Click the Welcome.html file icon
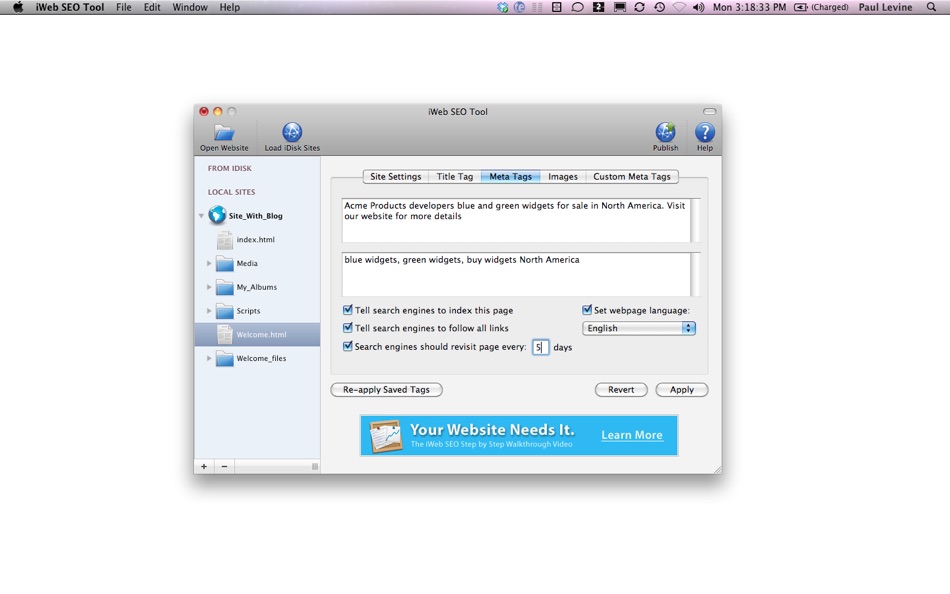 click(224, 334)
